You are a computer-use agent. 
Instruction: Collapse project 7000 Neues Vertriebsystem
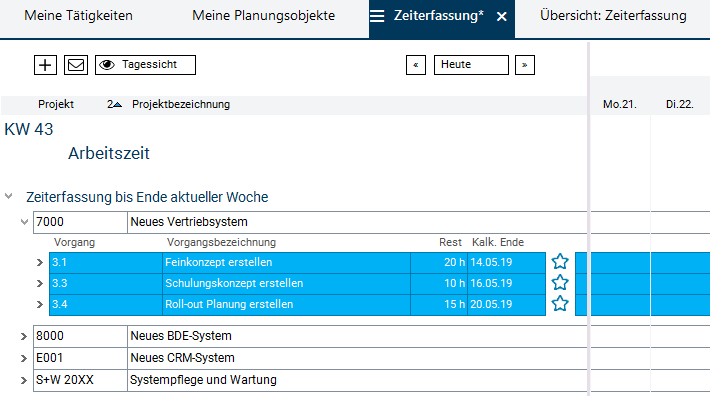pos(24,222)
